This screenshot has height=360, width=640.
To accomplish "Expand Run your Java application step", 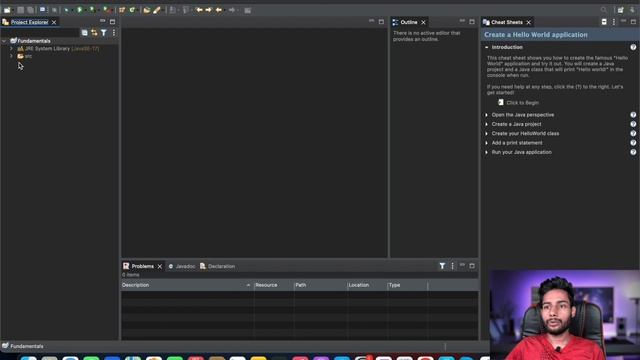I will tap(487, 152).
